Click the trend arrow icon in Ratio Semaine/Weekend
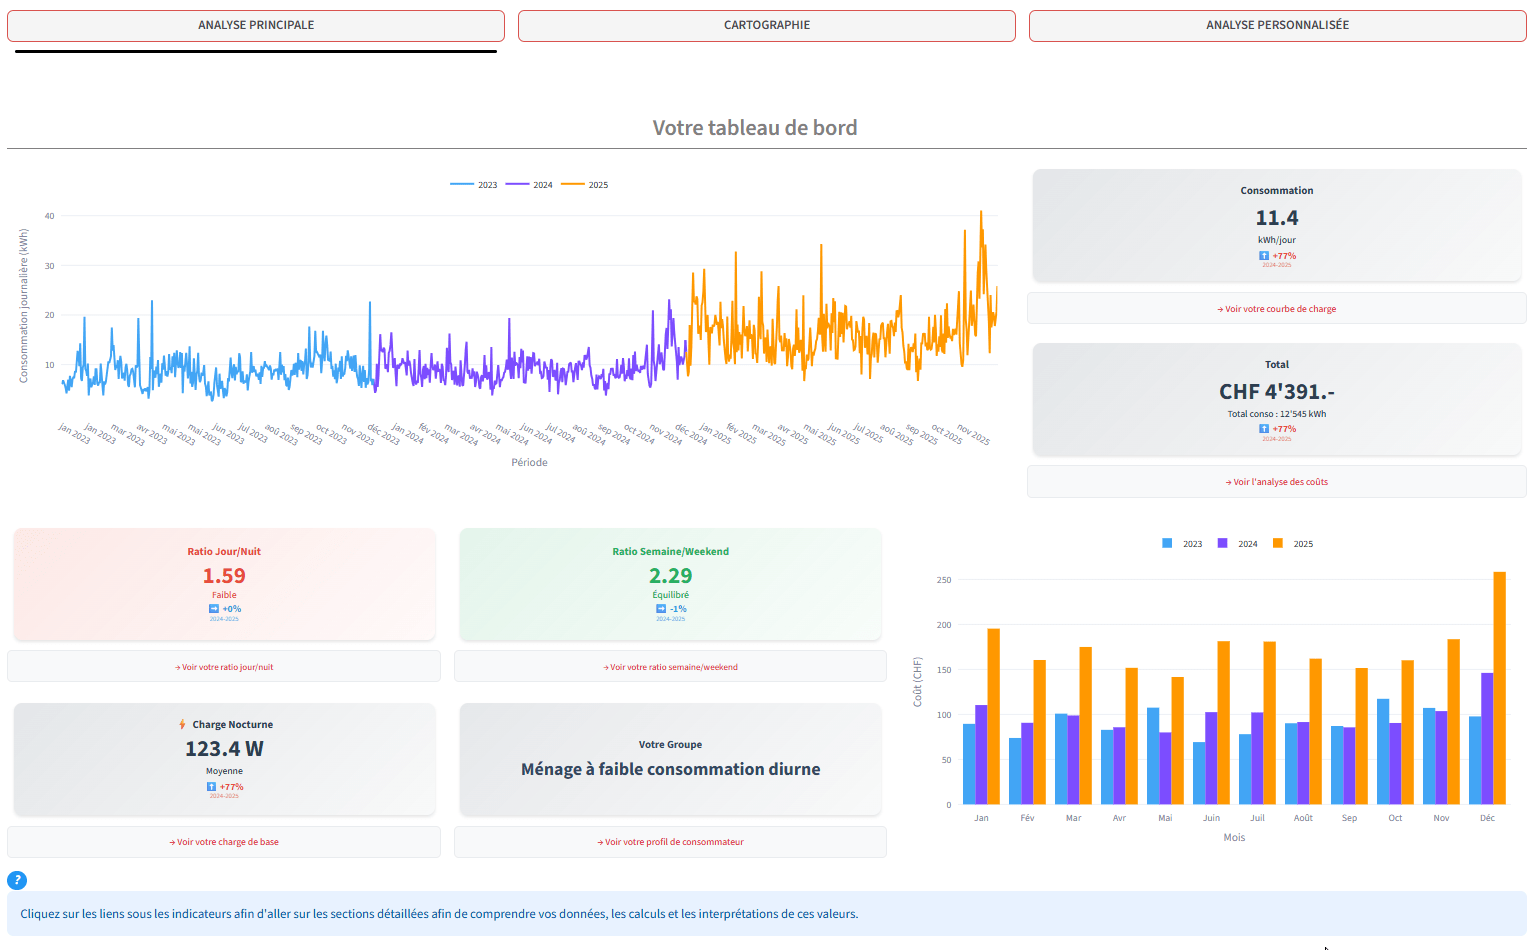The image size is (1539, 950). pyautogui.click(x=661, y=609)
